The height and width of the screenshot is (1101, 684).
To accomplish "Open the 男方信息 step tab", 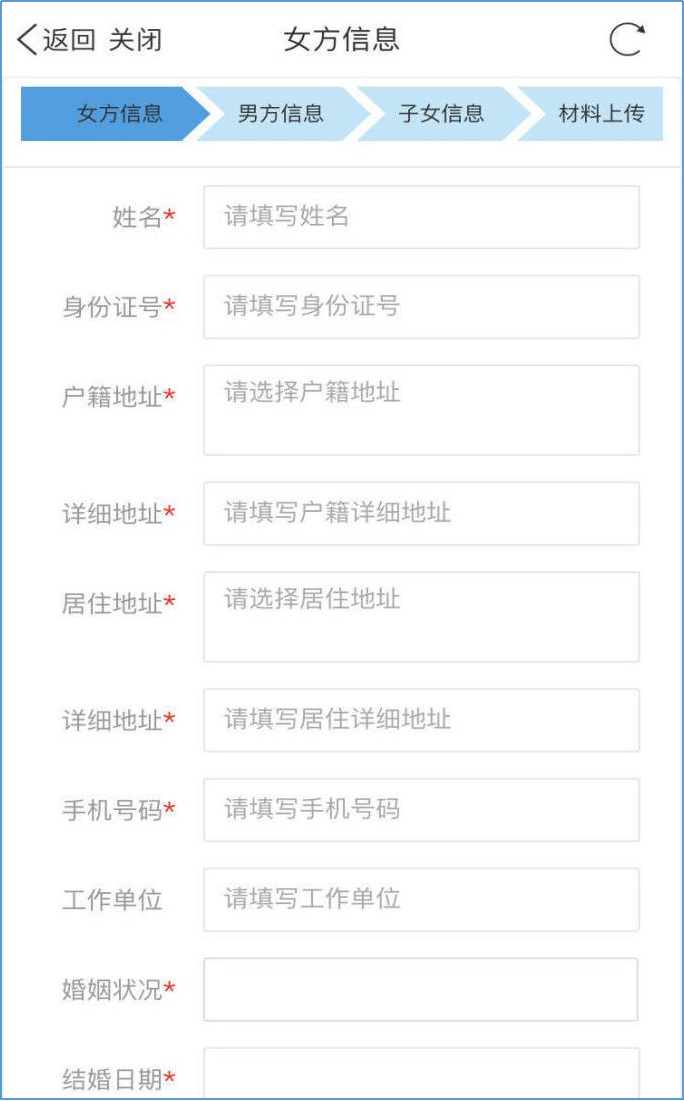I will tap(280, 113).
